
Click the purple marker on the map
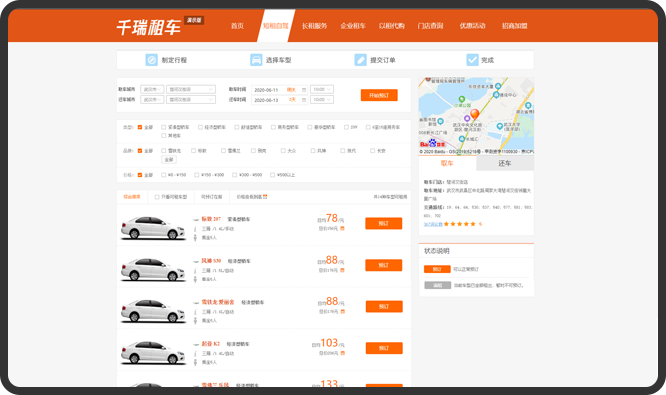467,118
